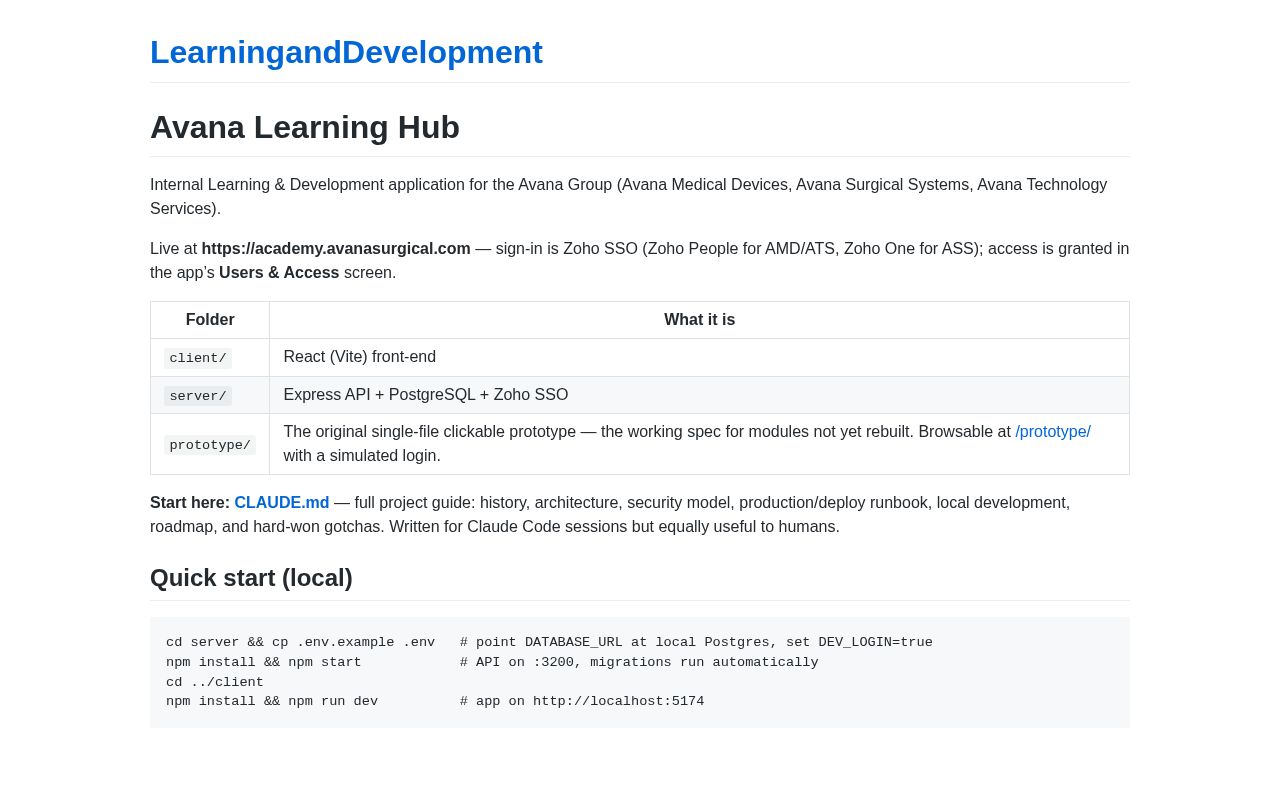Click the cd server && cp .env.example line
Viewport: 1280px width, 800px height.
pos(549,643)
